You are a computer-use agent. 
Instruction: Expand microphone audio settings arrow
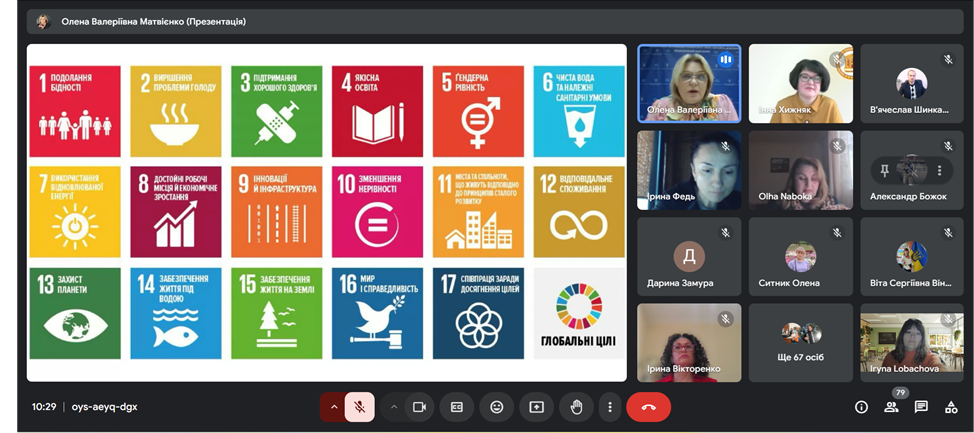coord(334,407)
